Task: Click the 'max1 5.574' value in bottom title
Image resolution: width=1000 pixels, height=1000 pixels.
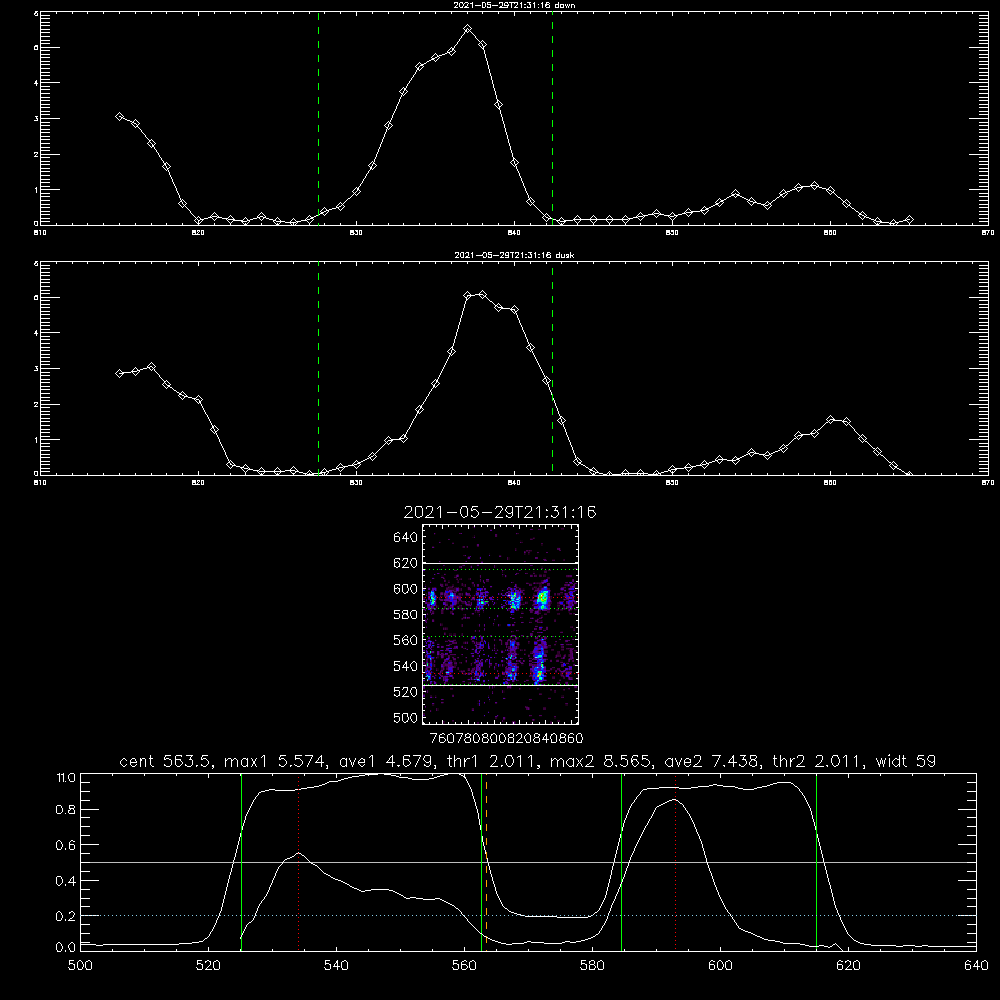Action: (276, 761)
